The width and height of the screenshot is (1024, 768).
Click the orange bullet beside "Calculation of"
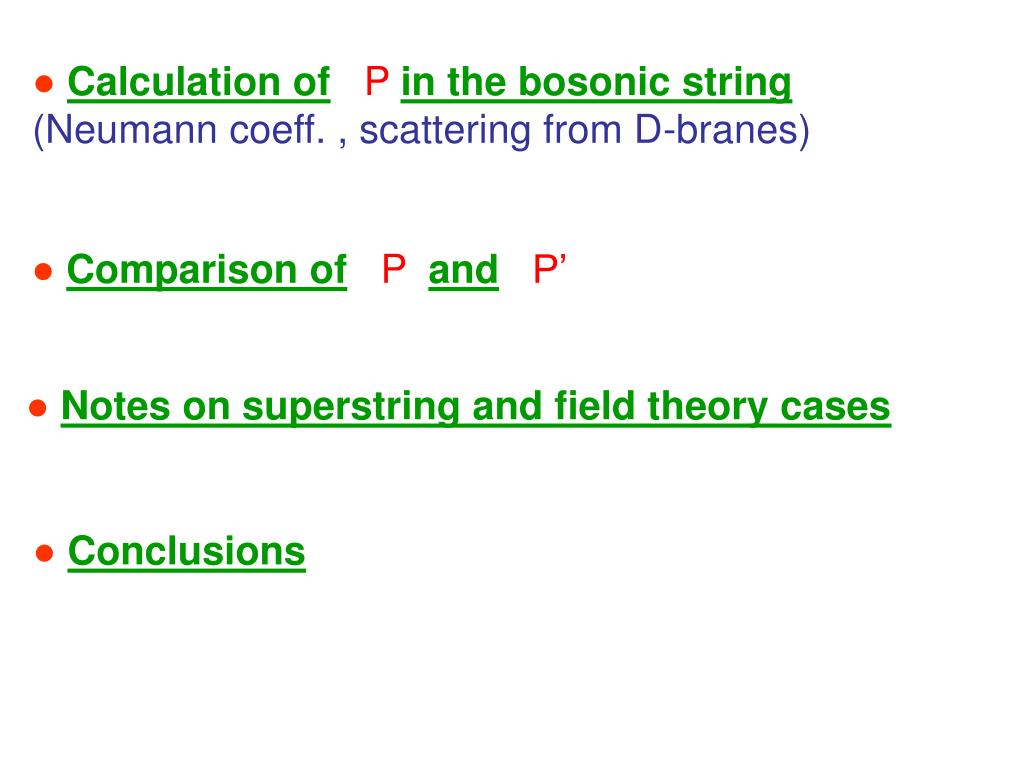[44, 84]
